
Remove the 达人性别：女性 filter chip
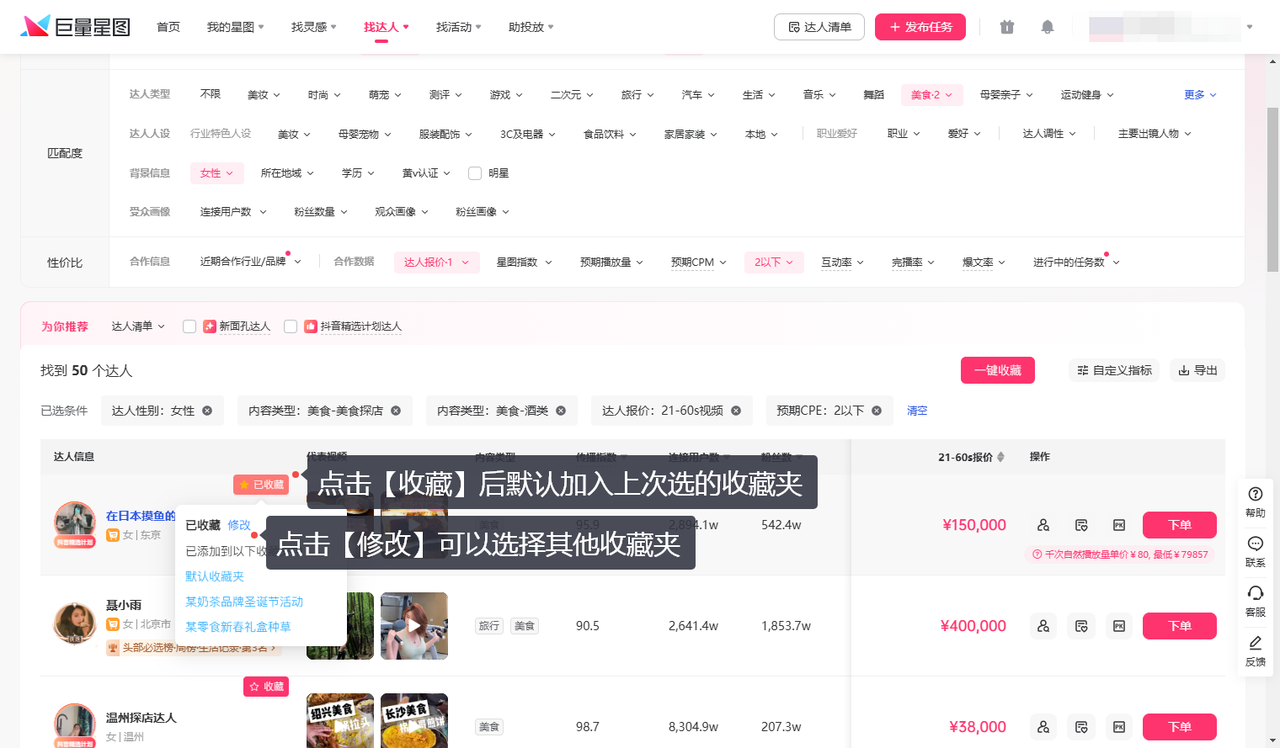pyautogui.click(x=207, y=411)
